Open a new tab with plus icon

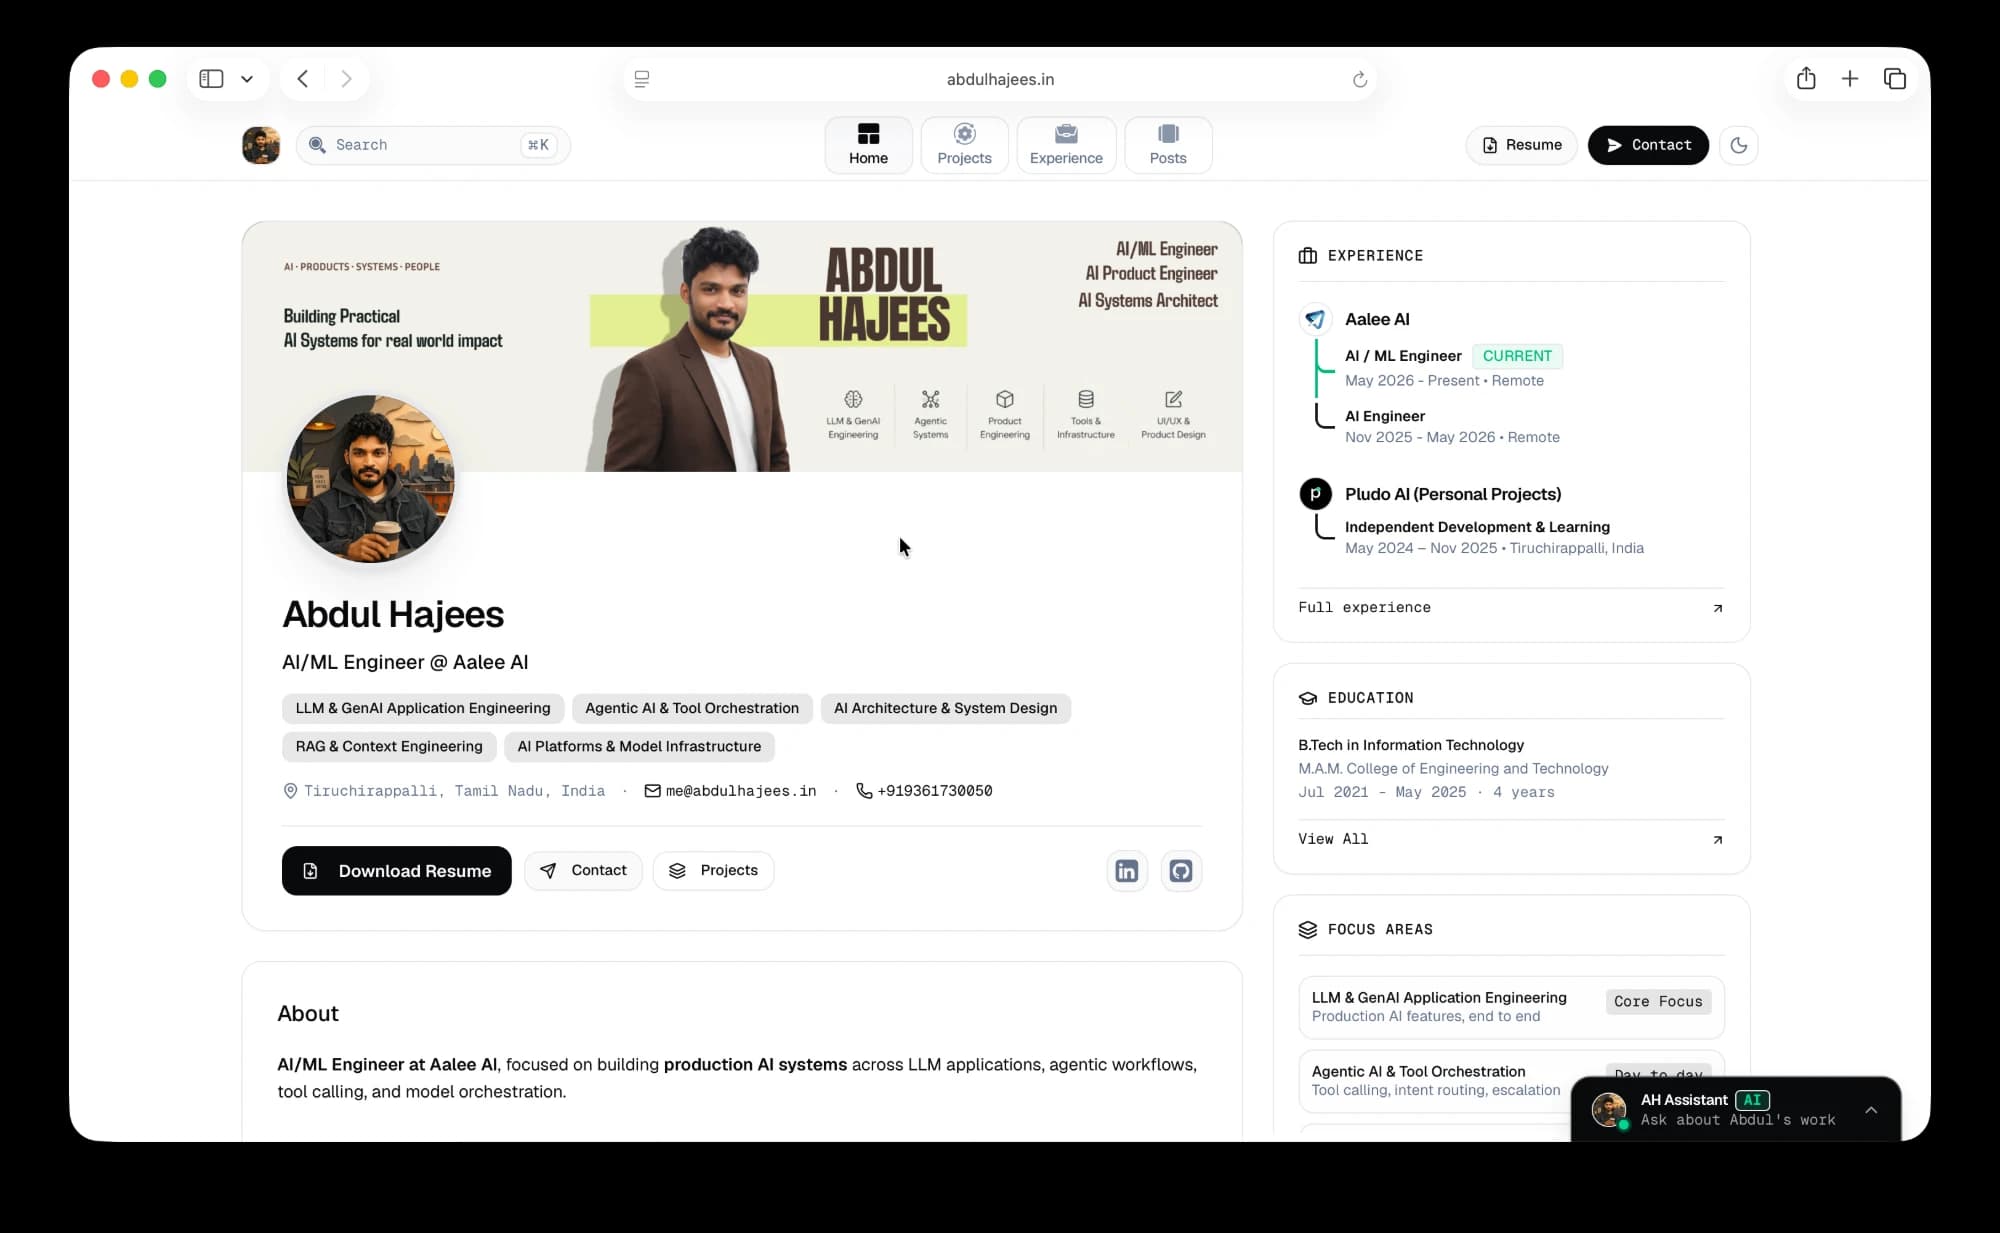pos(1850,79)
